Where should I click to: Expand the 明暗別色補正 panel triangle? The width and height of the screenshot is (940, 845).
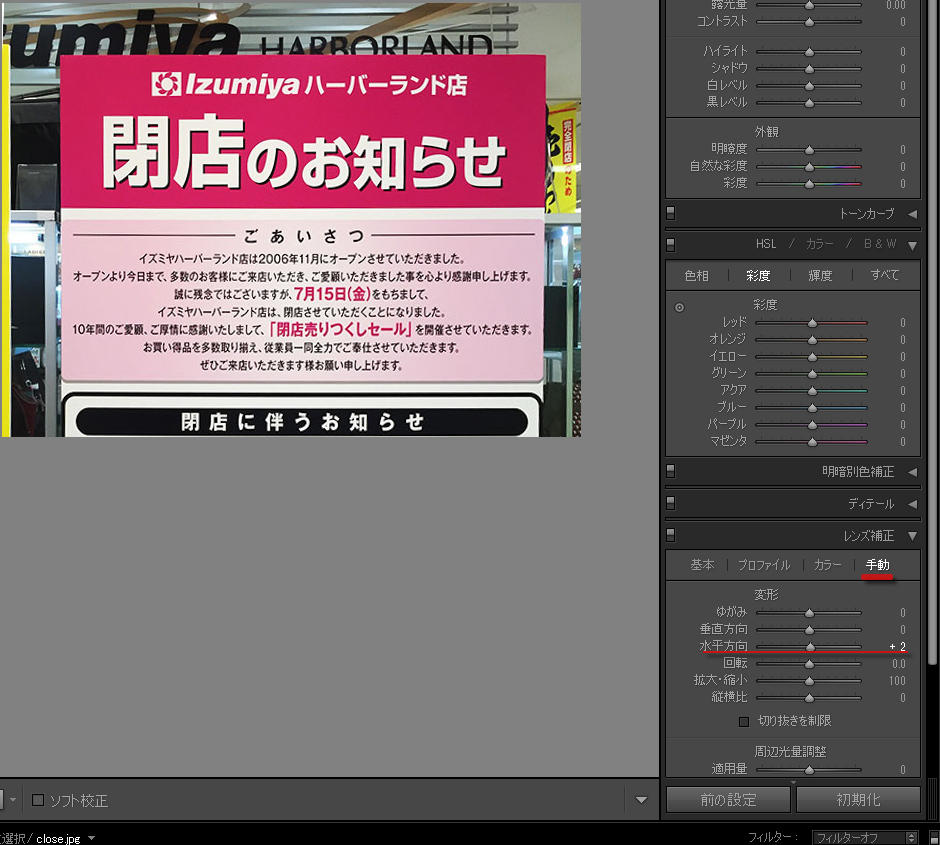point(912,472)
